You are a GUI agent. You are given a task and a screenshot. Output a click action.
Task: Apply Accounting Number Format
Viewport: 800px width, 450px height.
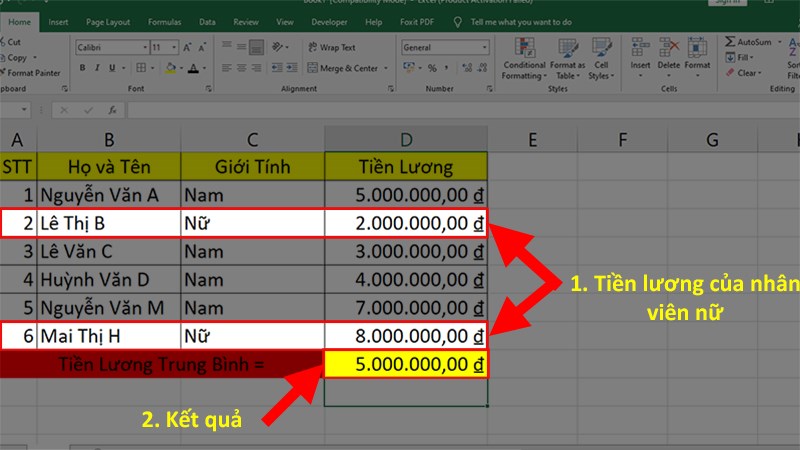coord(409,68)
